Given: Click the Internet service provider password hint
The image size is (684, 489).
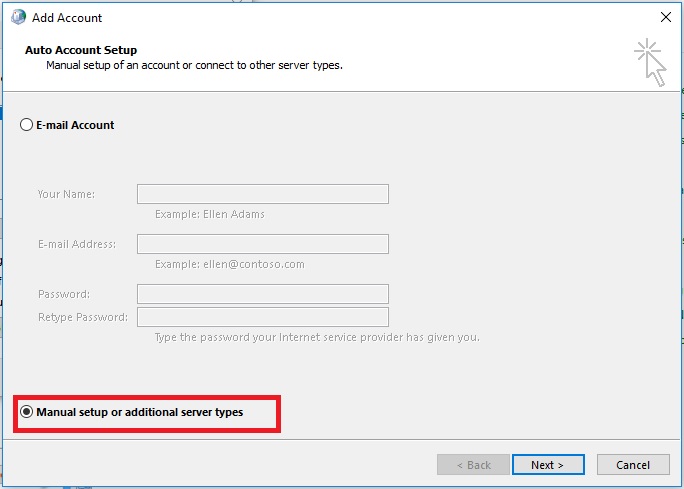Looking at the screenshot, I should (317, 337).
